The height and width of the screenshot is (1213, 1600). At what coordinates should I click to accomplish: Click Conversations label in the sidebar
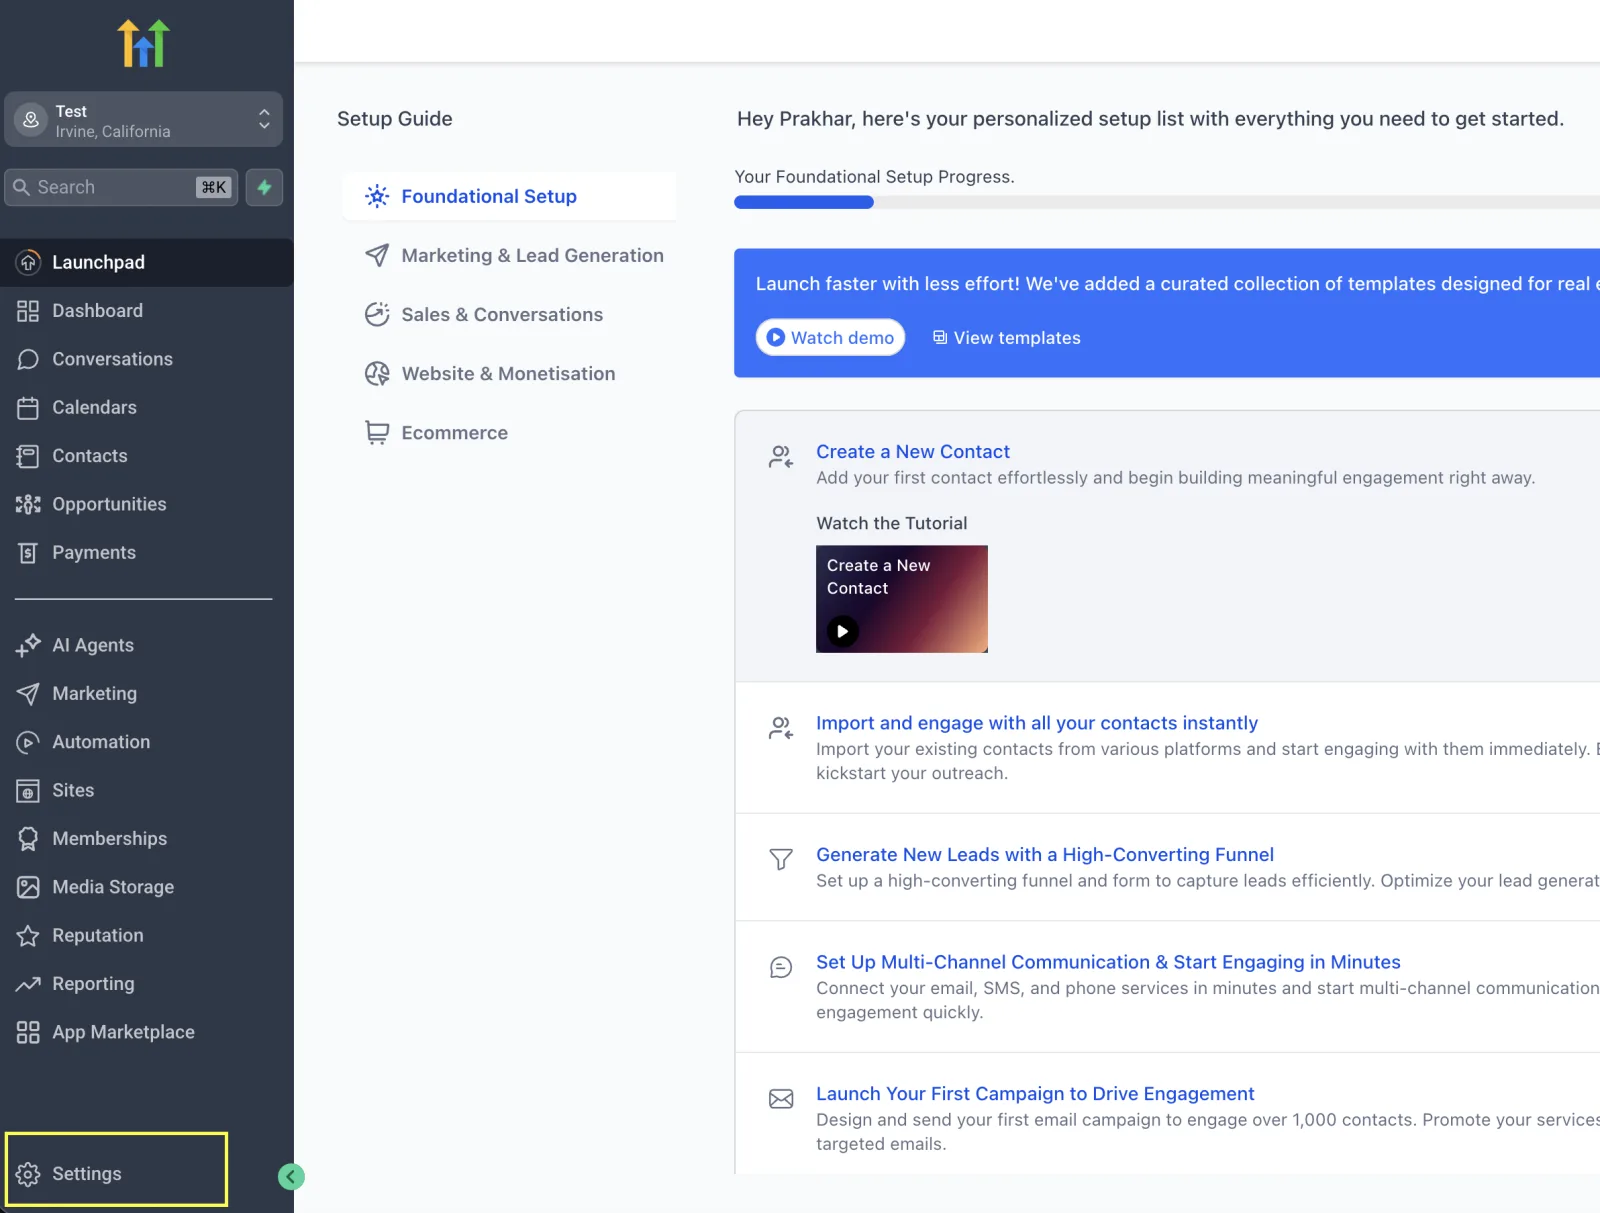[x=112, y=359]
